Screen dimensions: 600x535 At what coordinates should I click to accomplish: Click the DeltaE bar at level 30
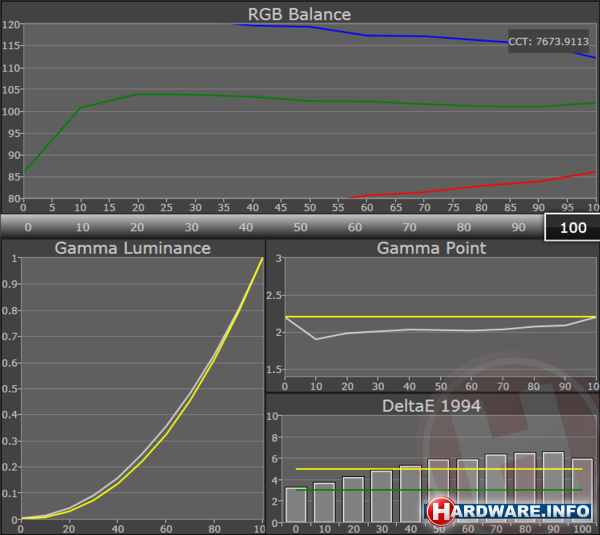(382, 496)
